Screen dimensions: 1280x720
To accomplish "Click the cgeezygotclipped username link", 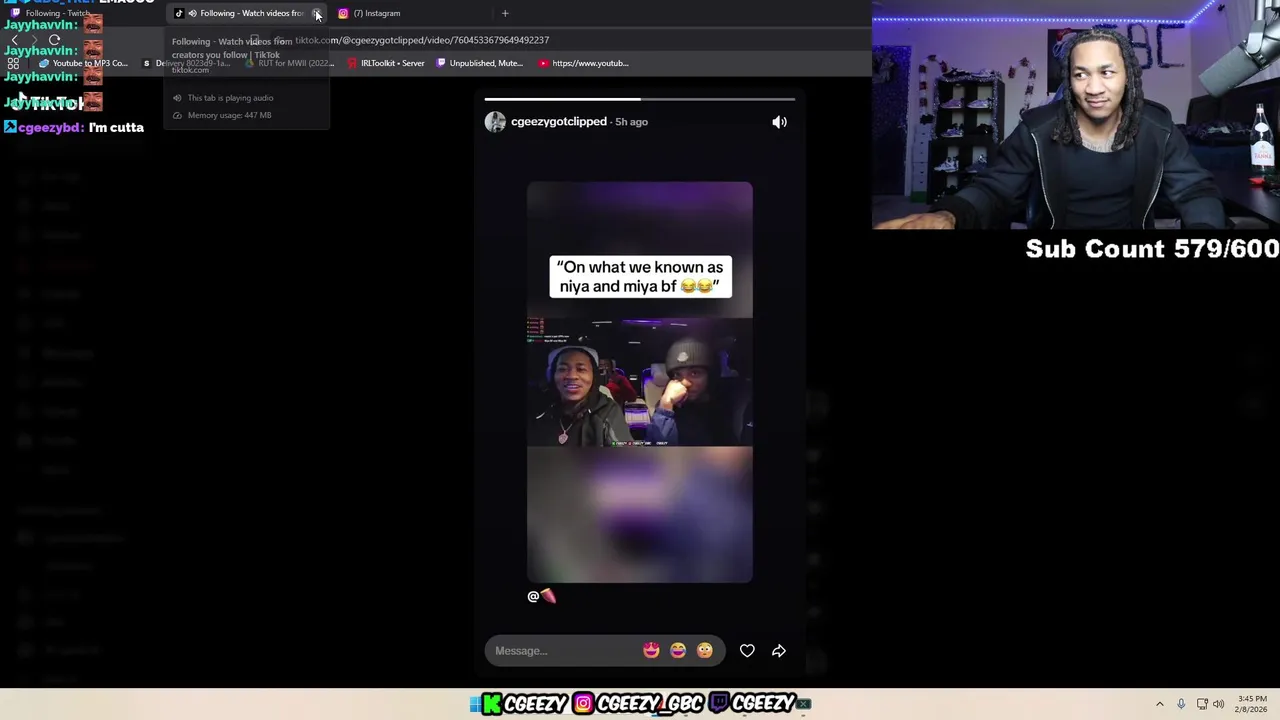I will [x=559, y=122].
